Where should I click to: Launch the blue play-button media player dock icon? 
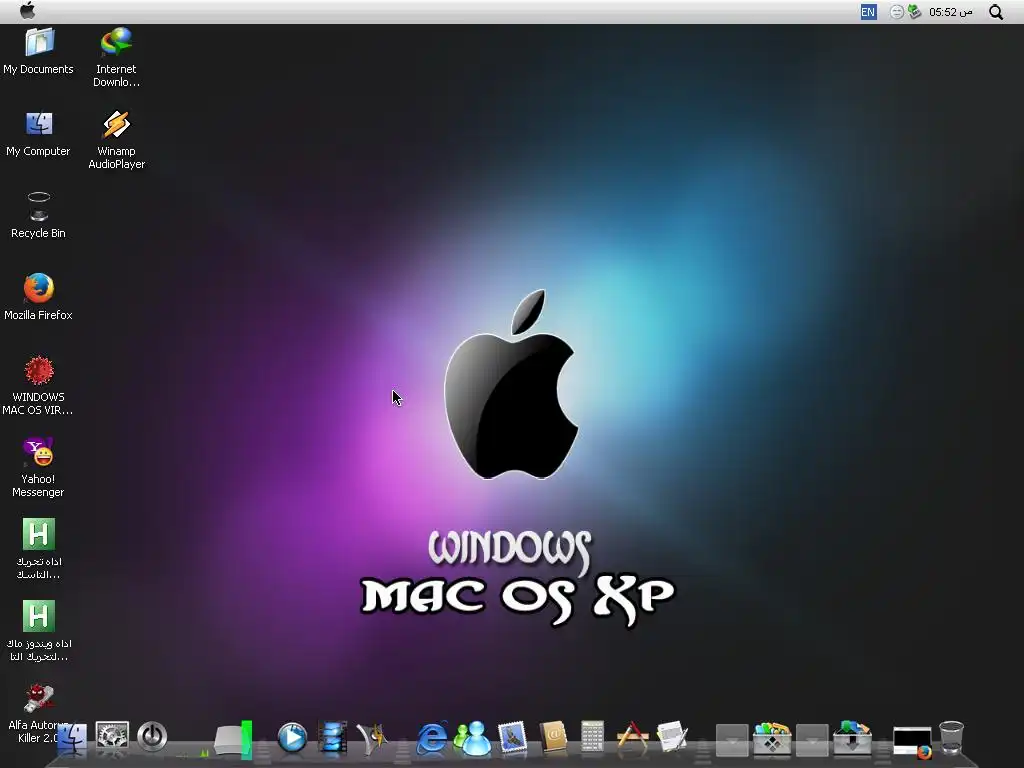click(x=292, y=738)
